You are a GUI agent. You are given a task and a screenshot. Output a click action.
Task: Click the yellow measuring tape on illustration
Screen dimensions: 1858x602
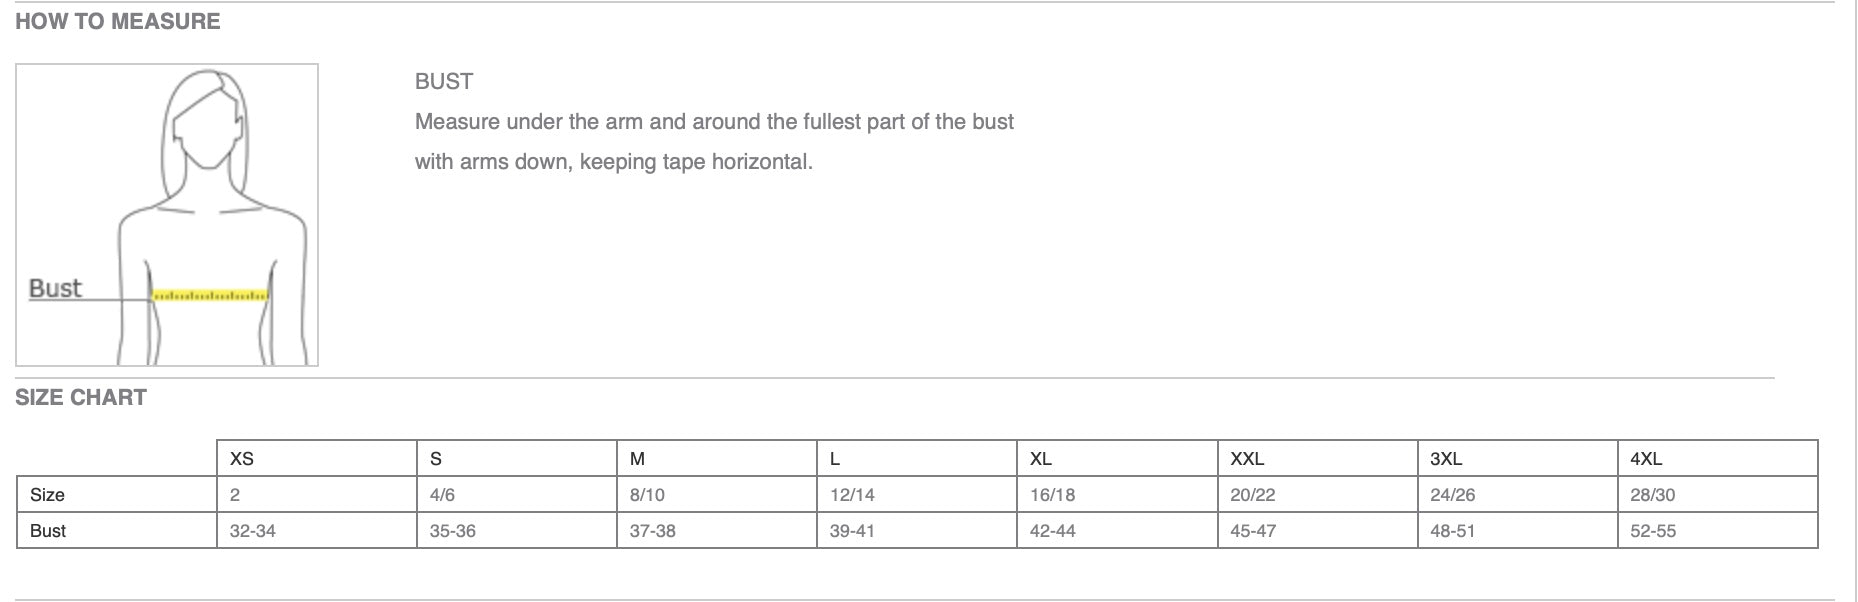210,296
